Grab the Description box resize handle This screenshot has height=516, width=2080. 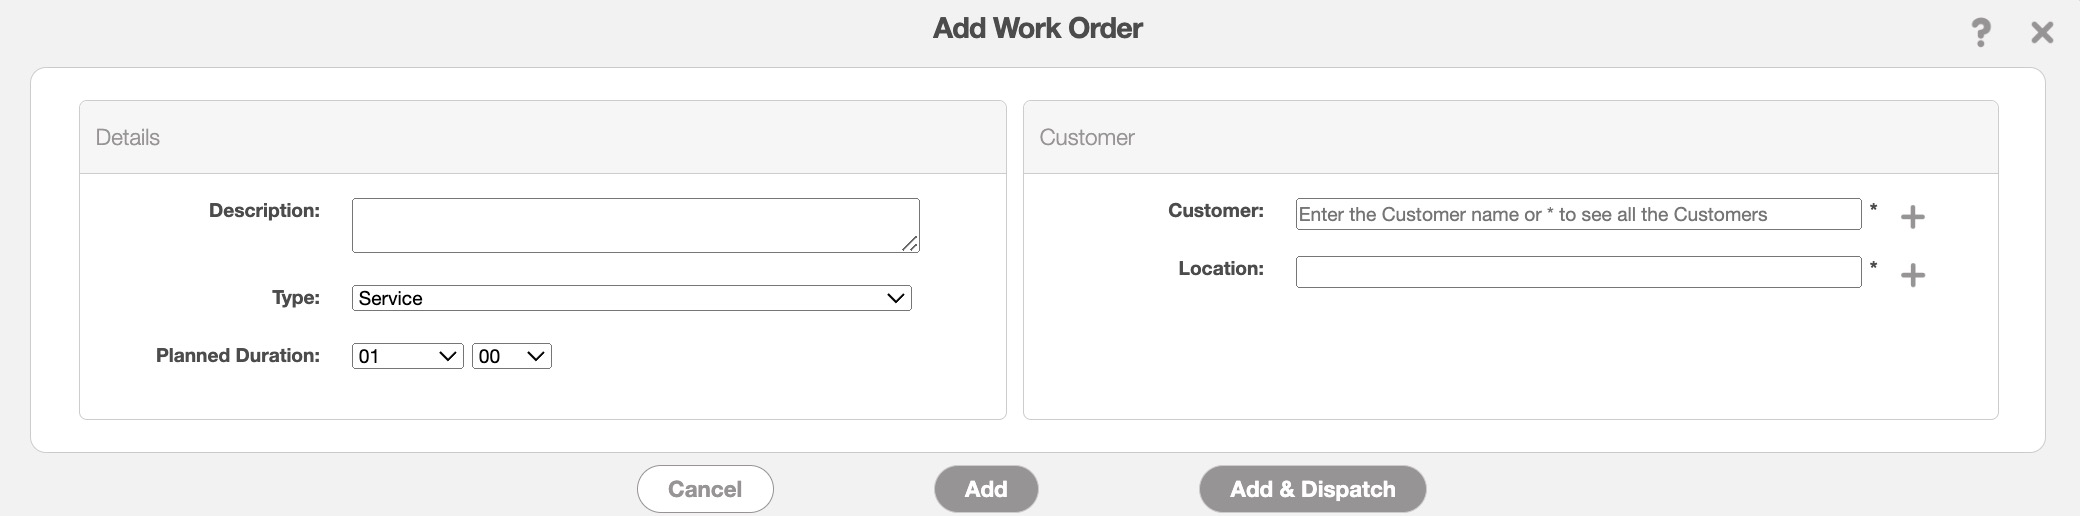click(x=910, y=243)
